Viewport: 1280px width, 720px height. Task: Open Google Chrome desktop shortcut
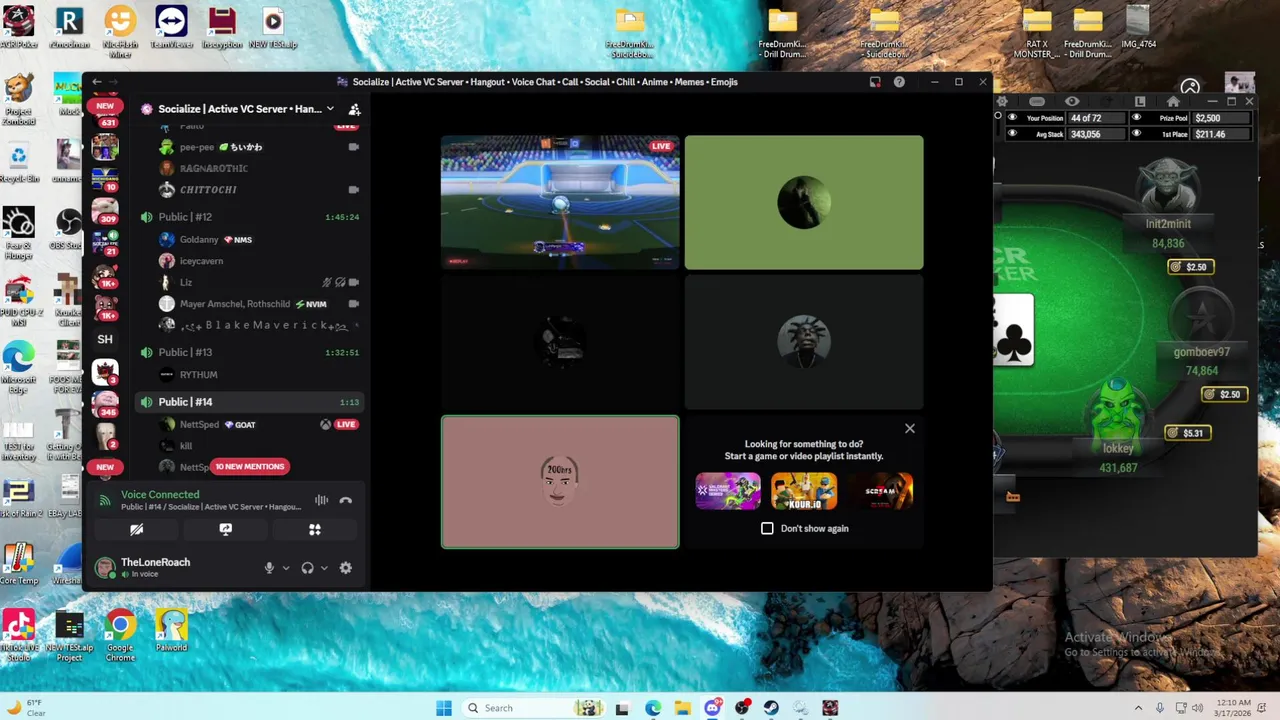120,635
